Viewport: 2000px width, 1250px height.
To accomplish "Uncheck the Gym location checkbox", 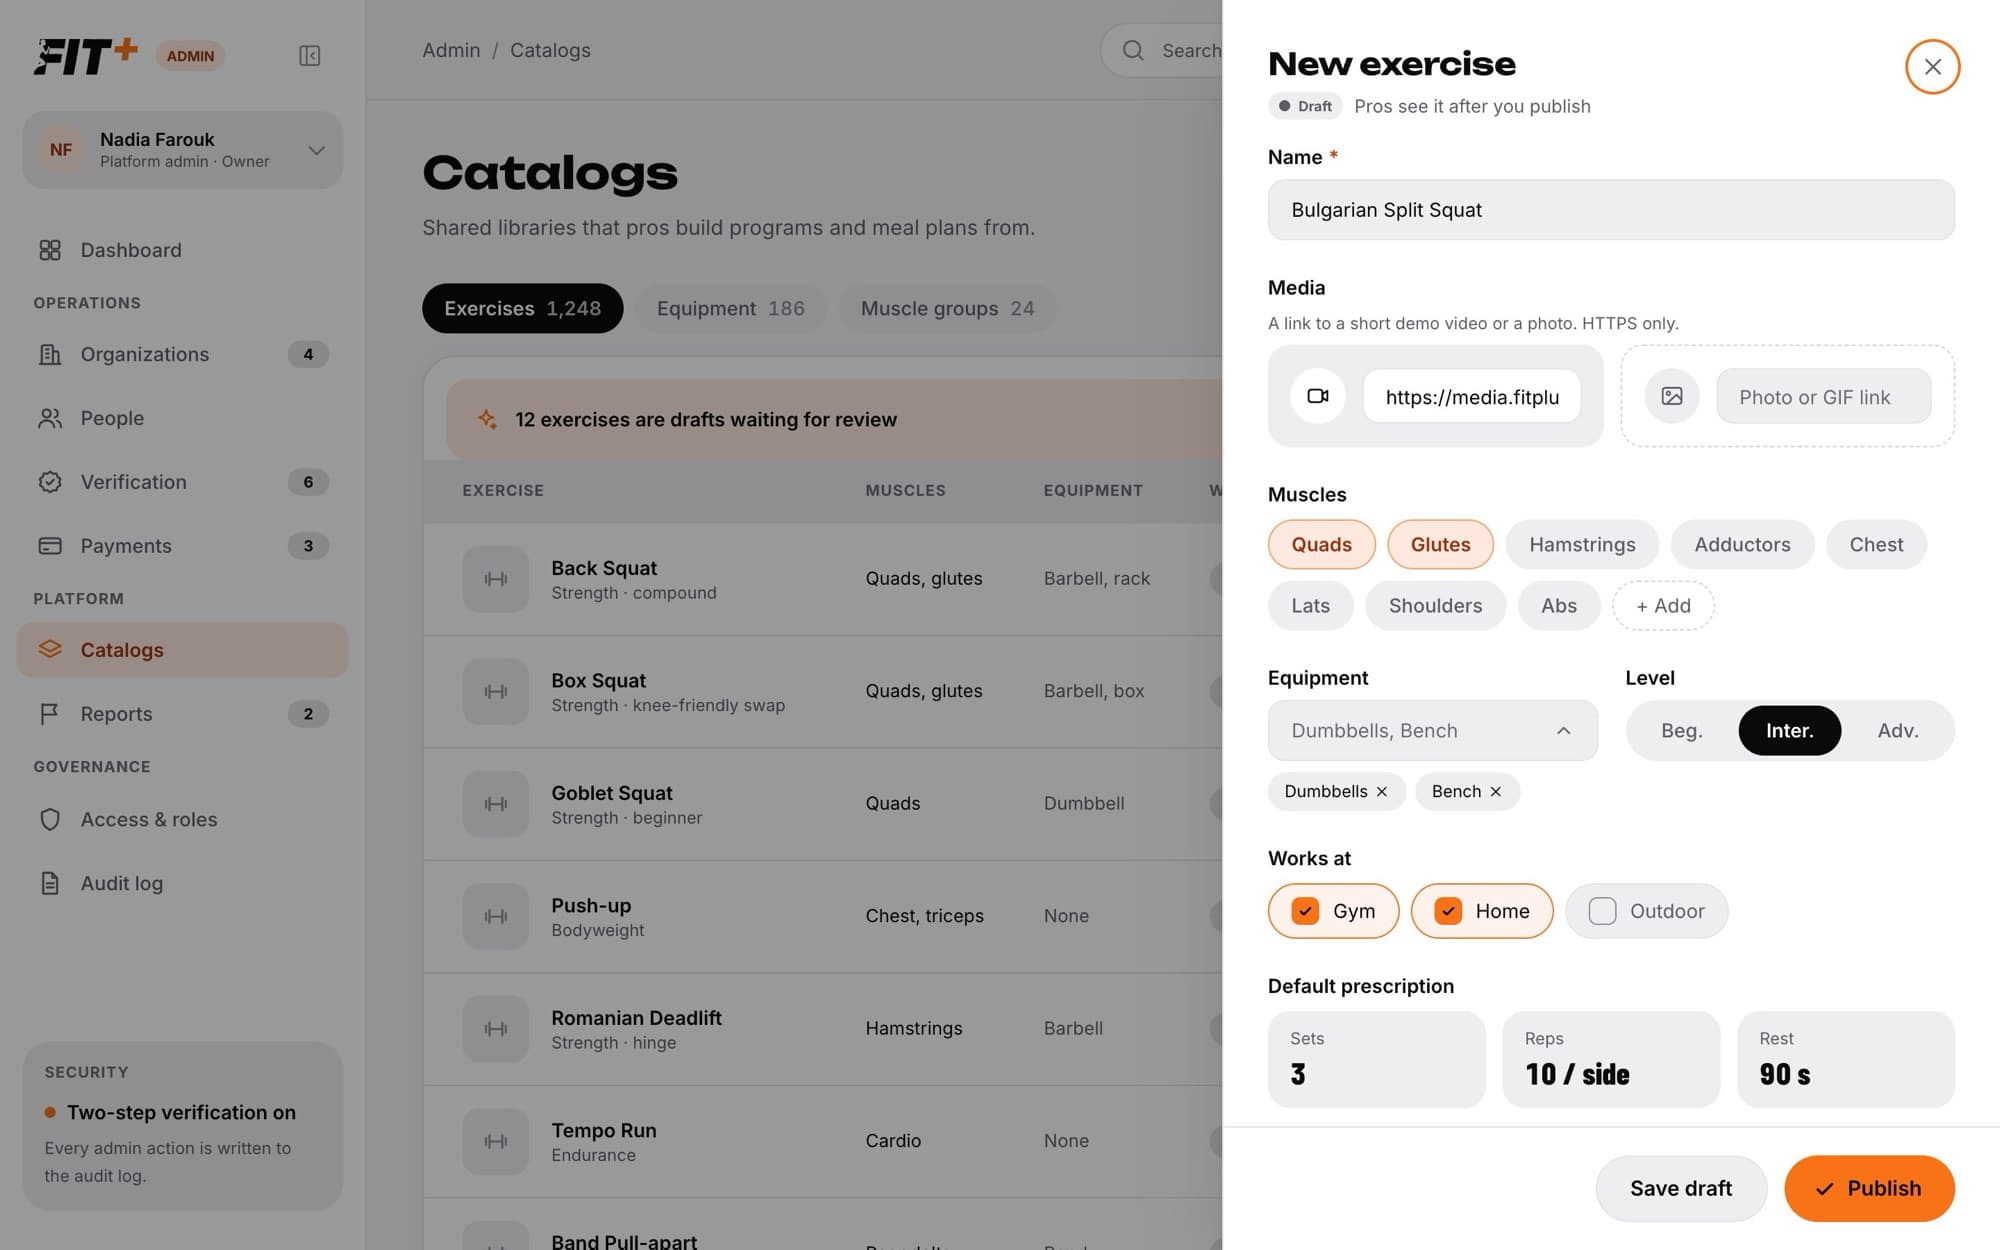I will click(x=1305, y=911).
